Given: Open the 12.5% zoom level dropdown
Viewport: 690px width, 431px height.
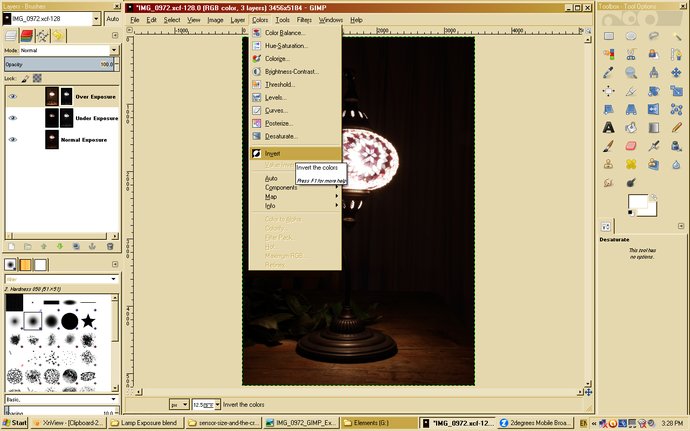Looking at the screenshot, I should pyautogui.click(x=217, y=404).
